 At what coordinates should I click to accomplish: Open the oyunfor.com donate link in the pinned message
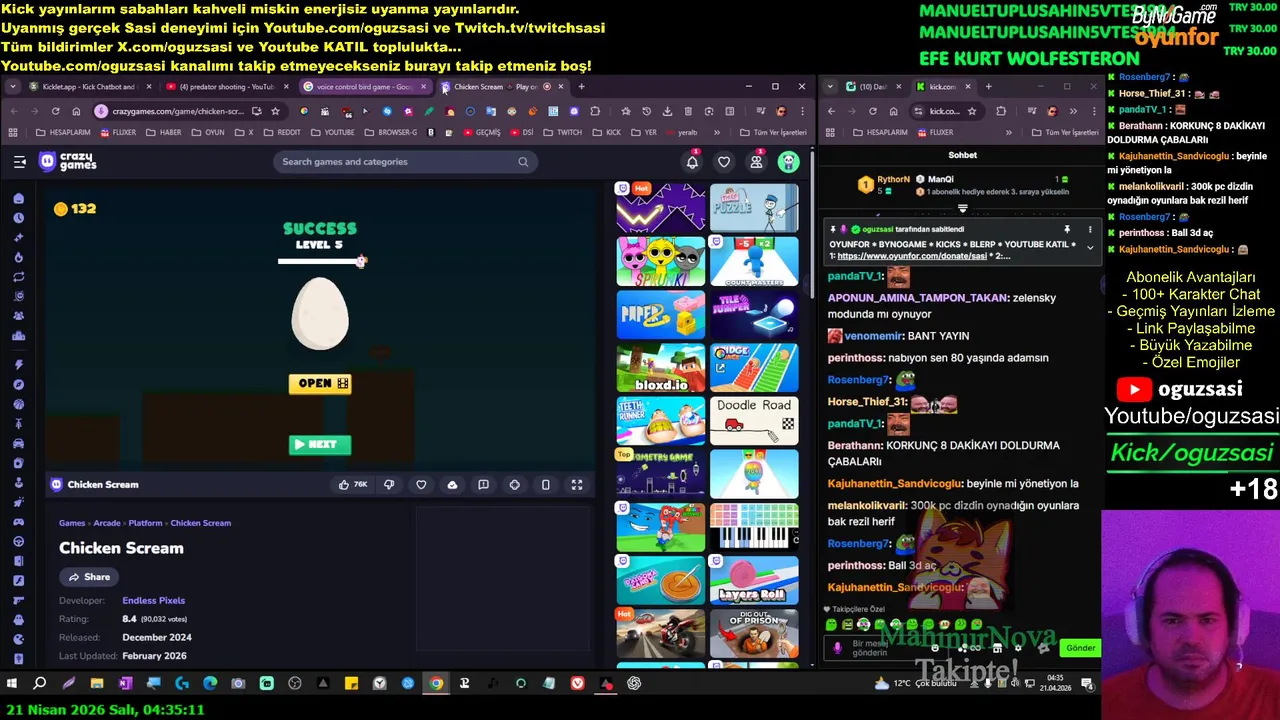coord(910,257)
